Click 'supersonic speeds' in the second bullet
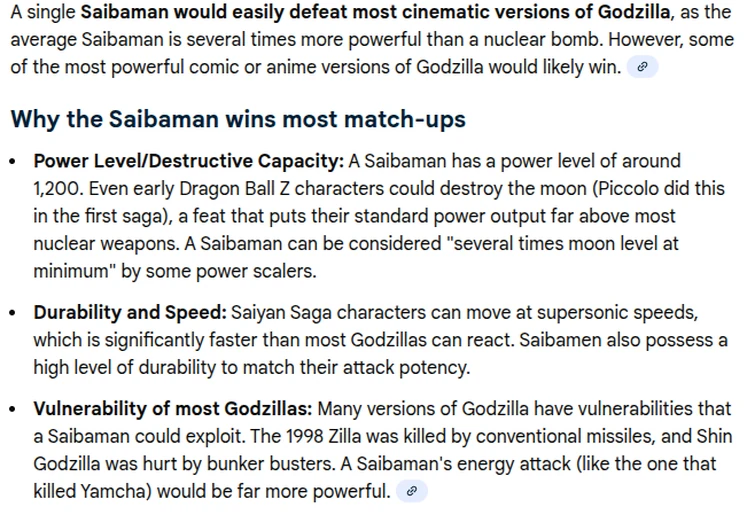The width and height of the screenshot is (755, 515). [x=618, y=312]
